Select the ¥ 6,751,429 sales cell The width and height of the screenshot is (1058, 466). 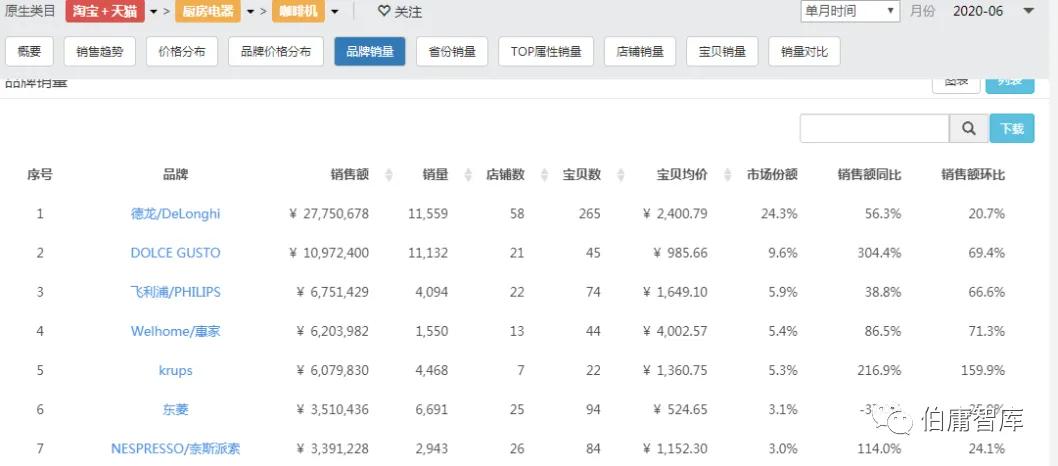click(x=333, y=292)
